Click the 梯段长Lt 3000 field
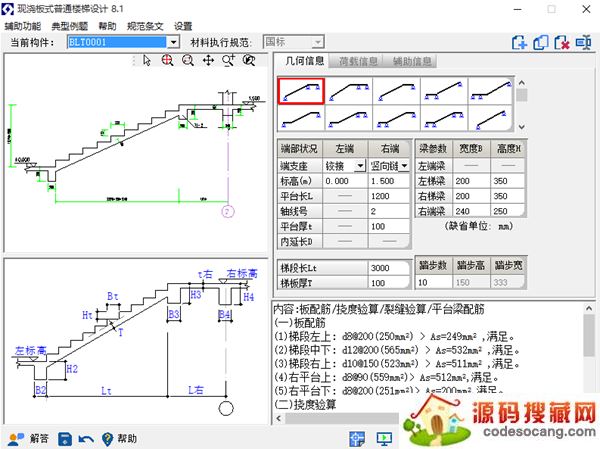This screenshot has width=600, height=449. tap(389, 268)
